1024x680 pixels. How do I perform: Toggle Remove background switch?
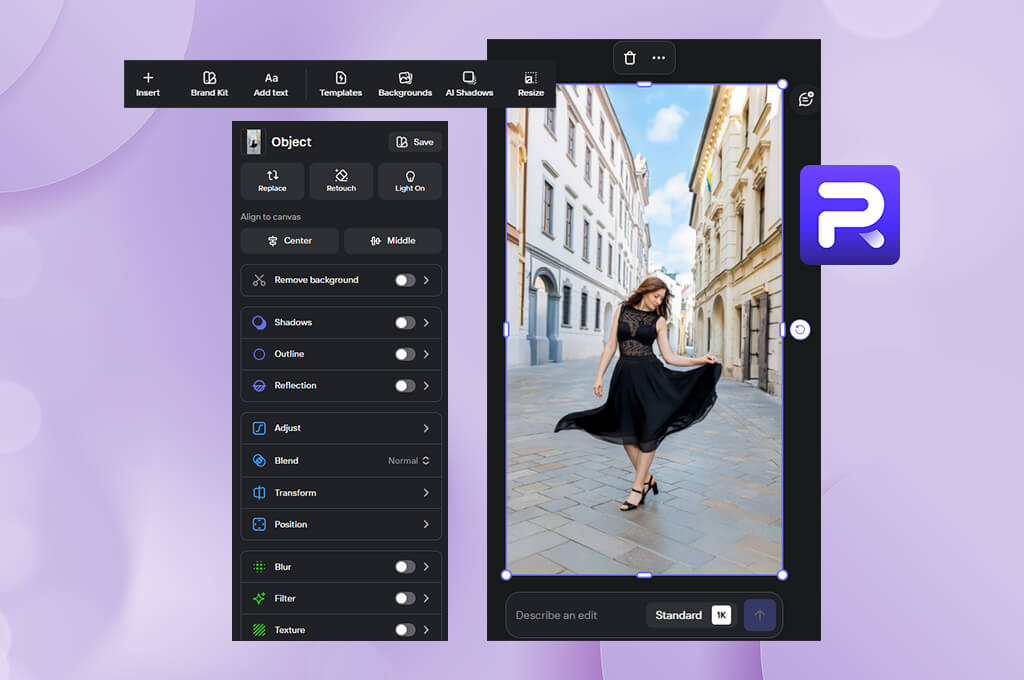click(405, 280)
